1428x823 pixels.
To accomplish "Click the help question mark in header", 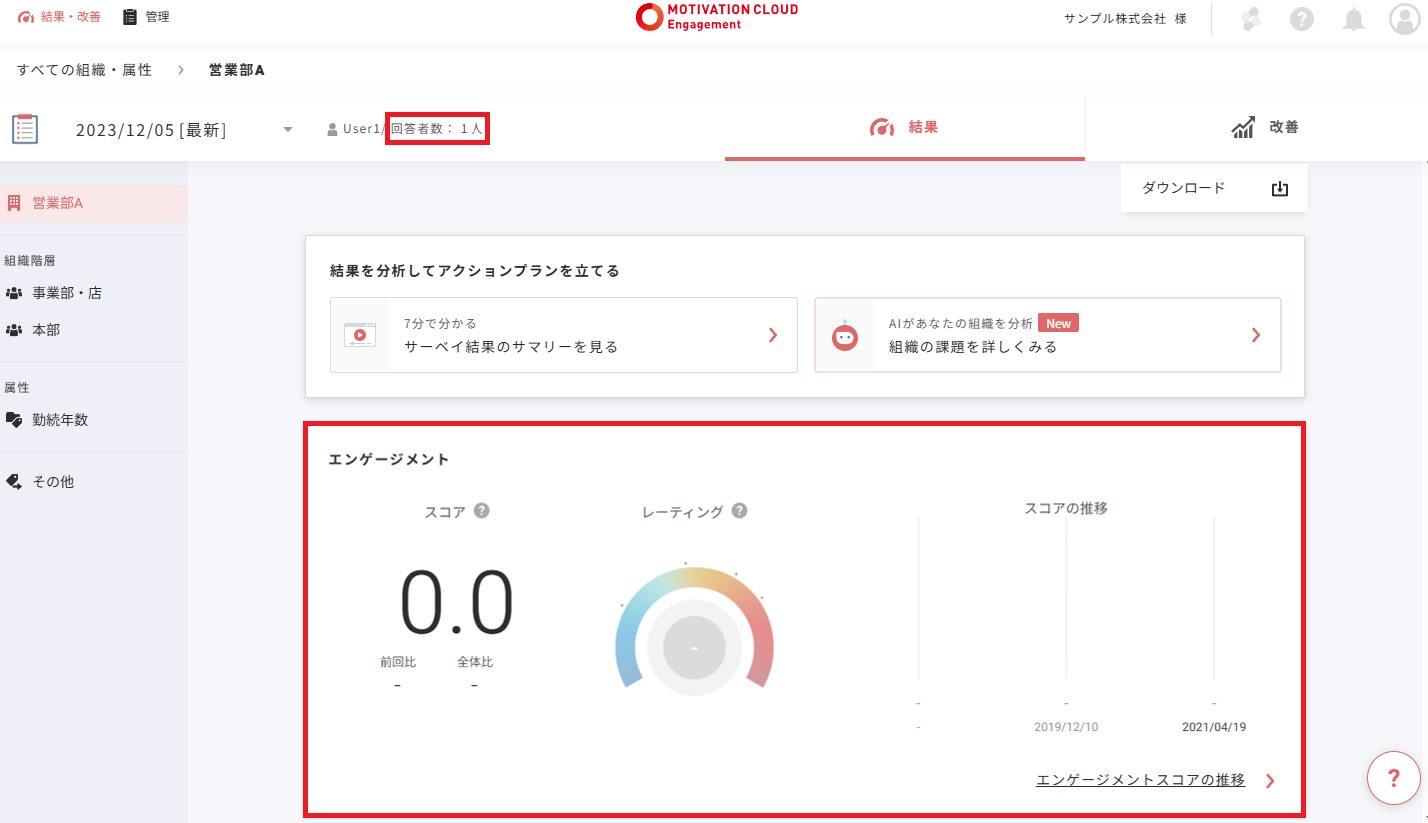I will click(x=1301, y=19).
